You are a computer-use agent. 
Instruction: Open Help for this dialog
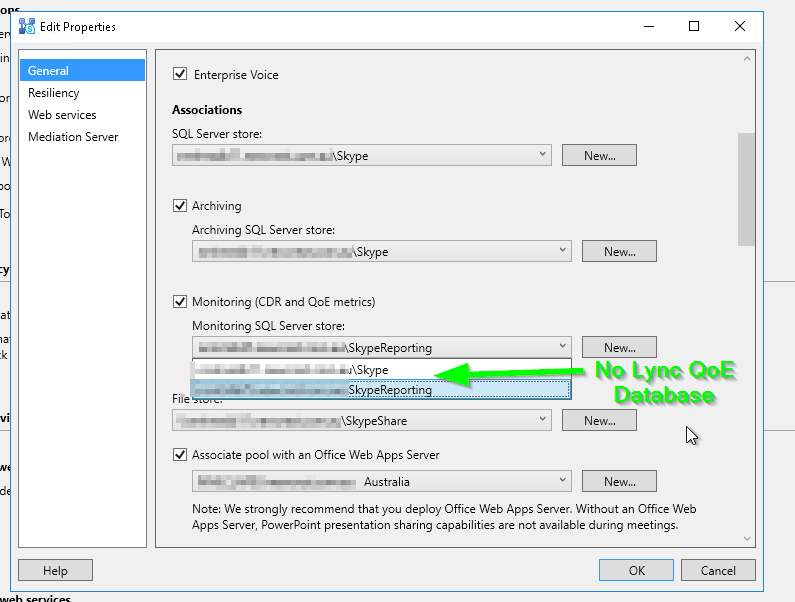[55, 570]
